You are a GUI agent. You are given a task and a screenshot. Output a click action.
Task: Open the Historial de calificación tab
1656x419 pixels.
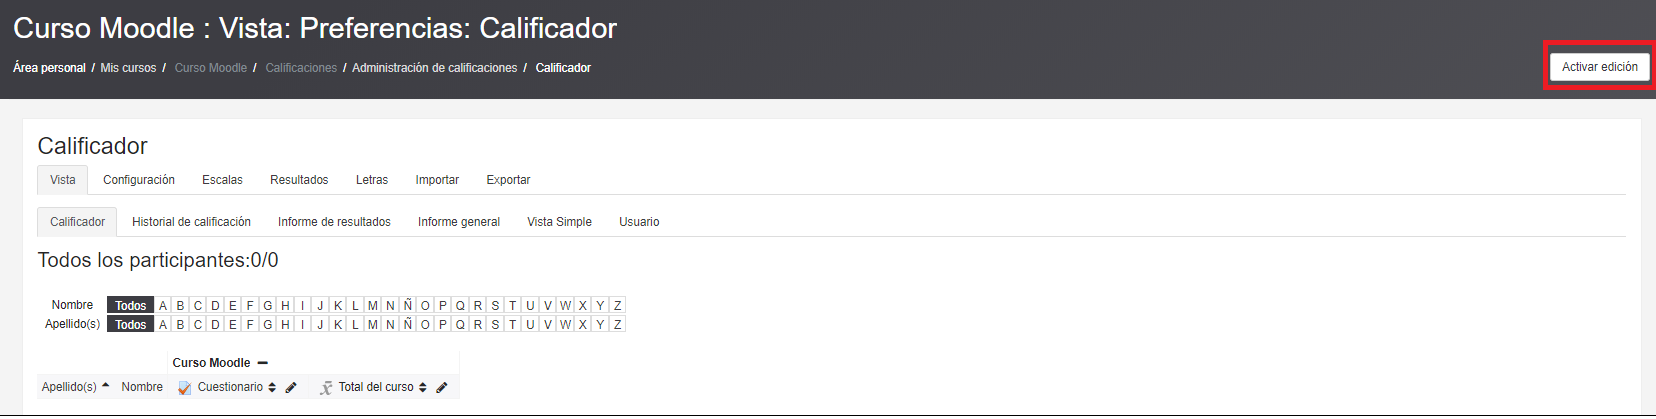[191, 222]
